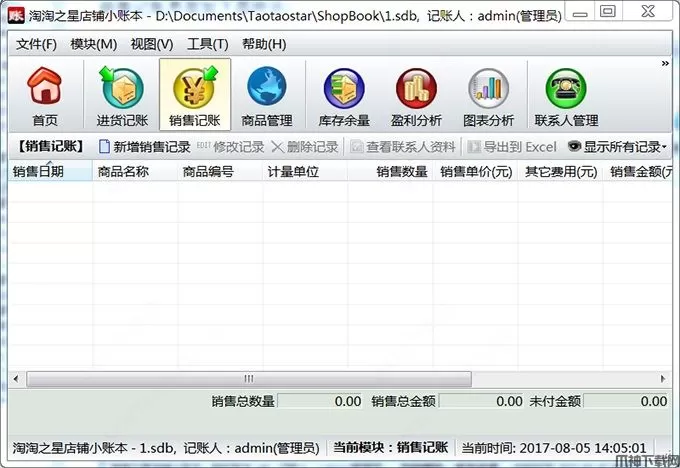Click status bar 当前时间 entry
Screen dimensions: 680x468
click(553, 448)
